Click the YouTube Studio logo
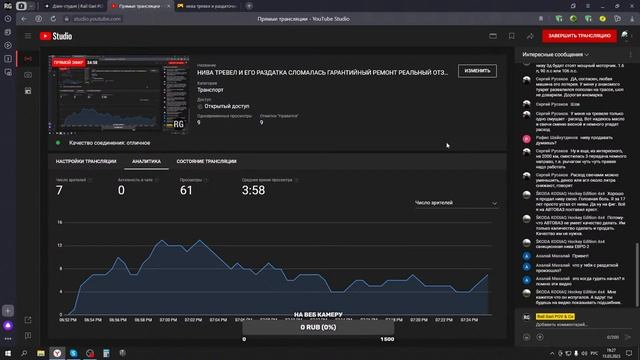 coord(56,36)
